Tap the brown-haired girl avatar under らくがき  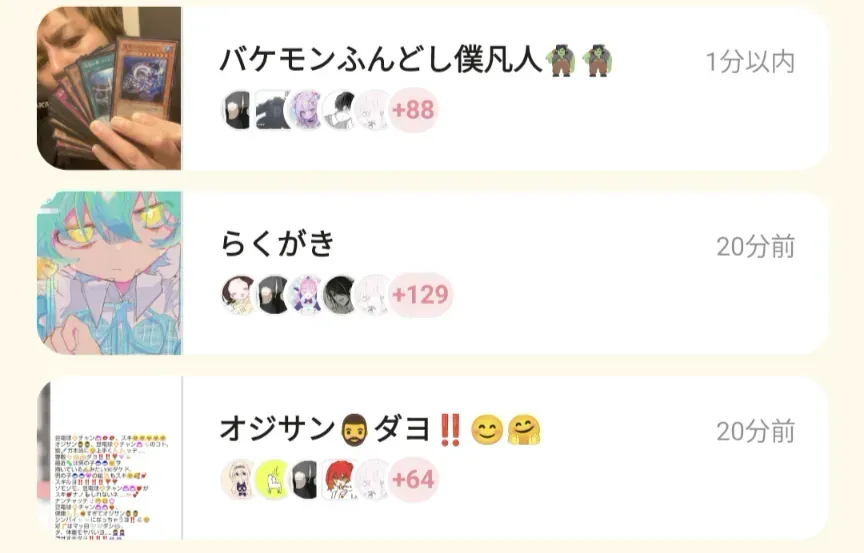[238, 295]
